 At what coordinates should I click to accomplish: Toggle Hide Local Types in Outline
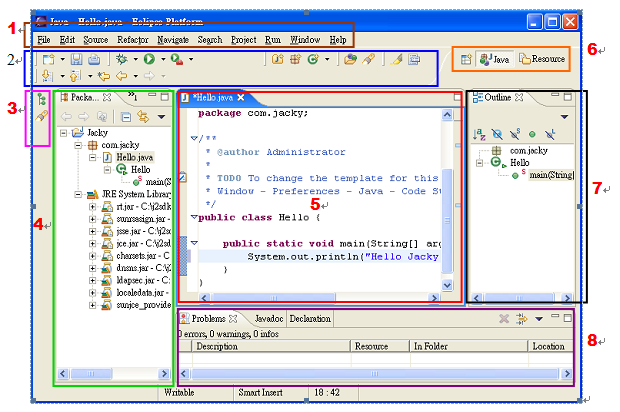[x=550, y=134]
